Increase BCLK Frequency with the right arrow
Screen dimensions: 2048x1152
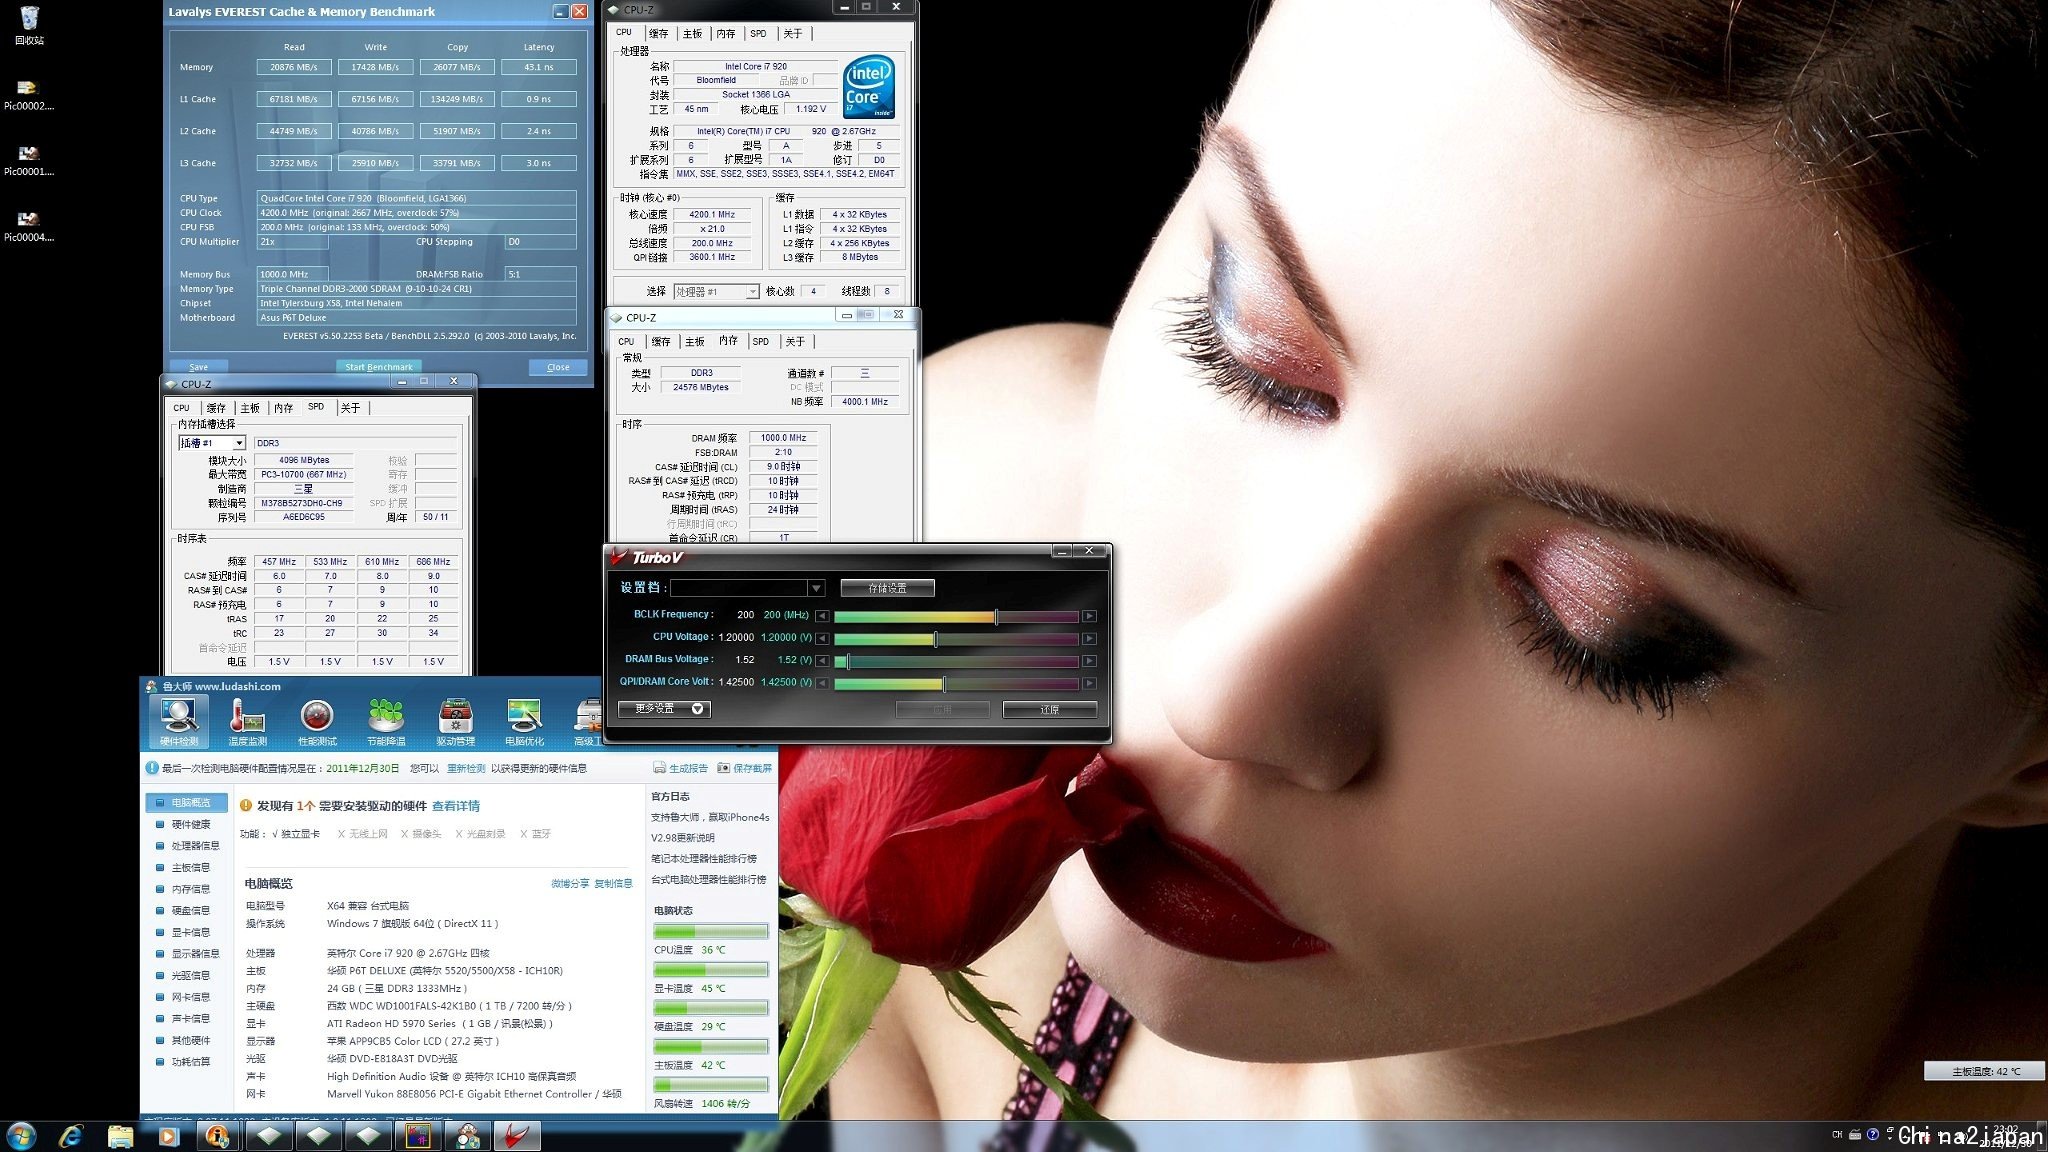point(1089,616)
